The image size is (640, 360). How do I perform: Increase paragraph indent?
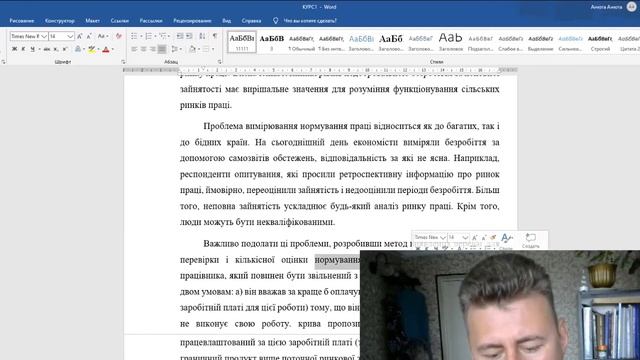point(189,36)
